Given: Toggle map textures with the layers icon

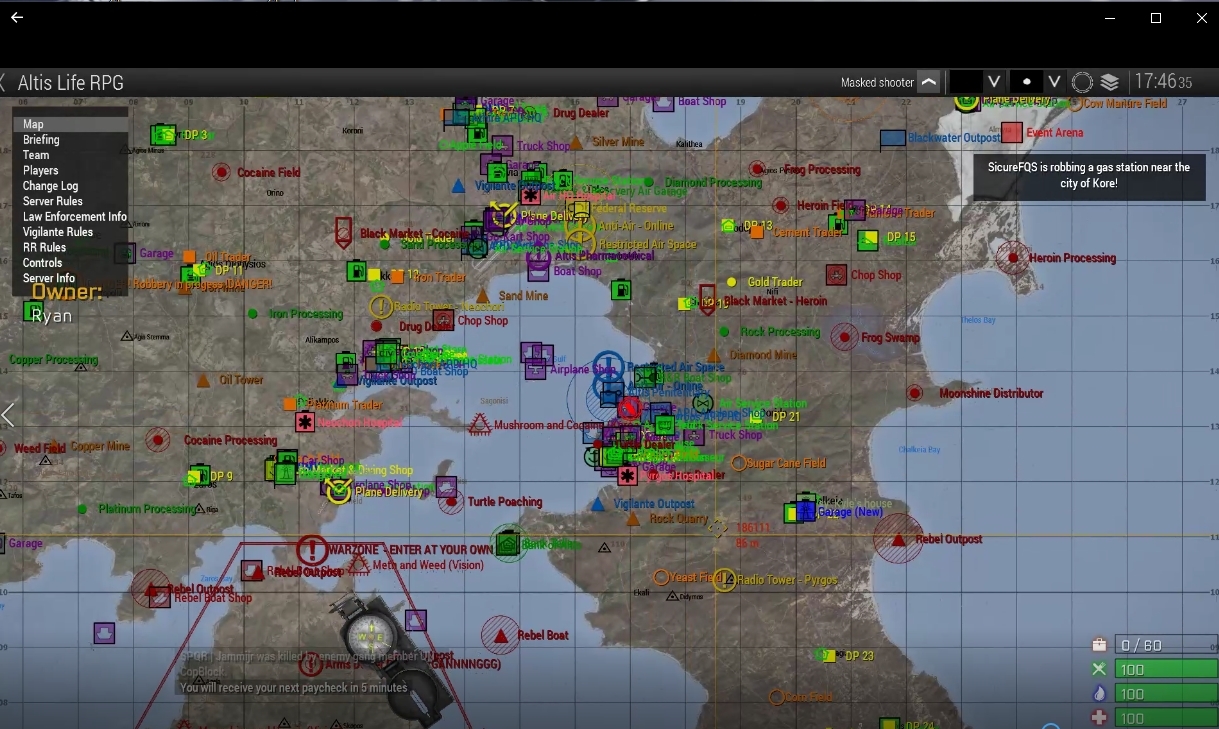Looking at the screenshot, I should (x=1110, y=82).
